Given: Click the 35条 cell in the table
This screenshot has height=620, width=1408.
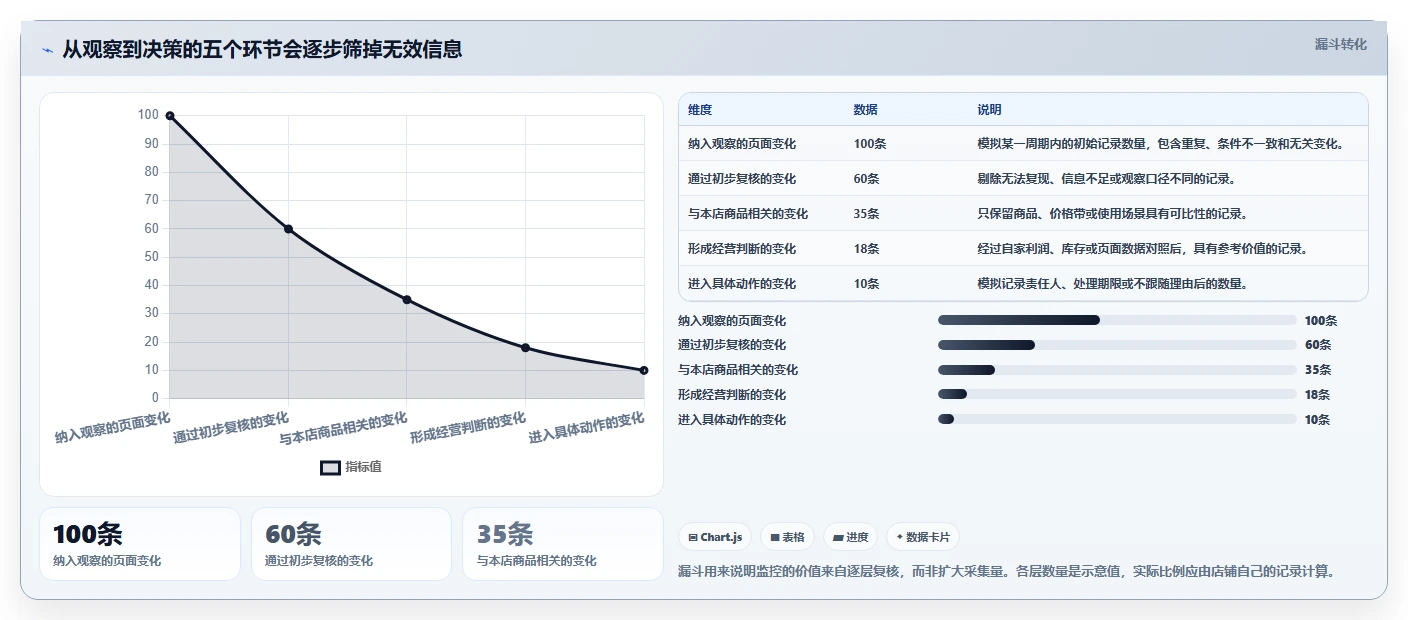Looking at the screenshot, I should pos(867,214).
